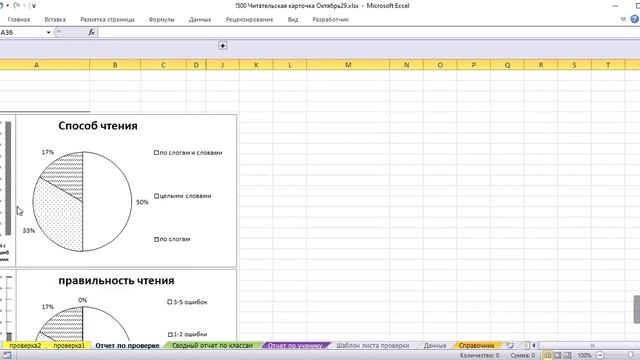Open Customize Quick Access Toolbar dropdown
This screenshot has width=640, height=360.
(x=34, y=6)
